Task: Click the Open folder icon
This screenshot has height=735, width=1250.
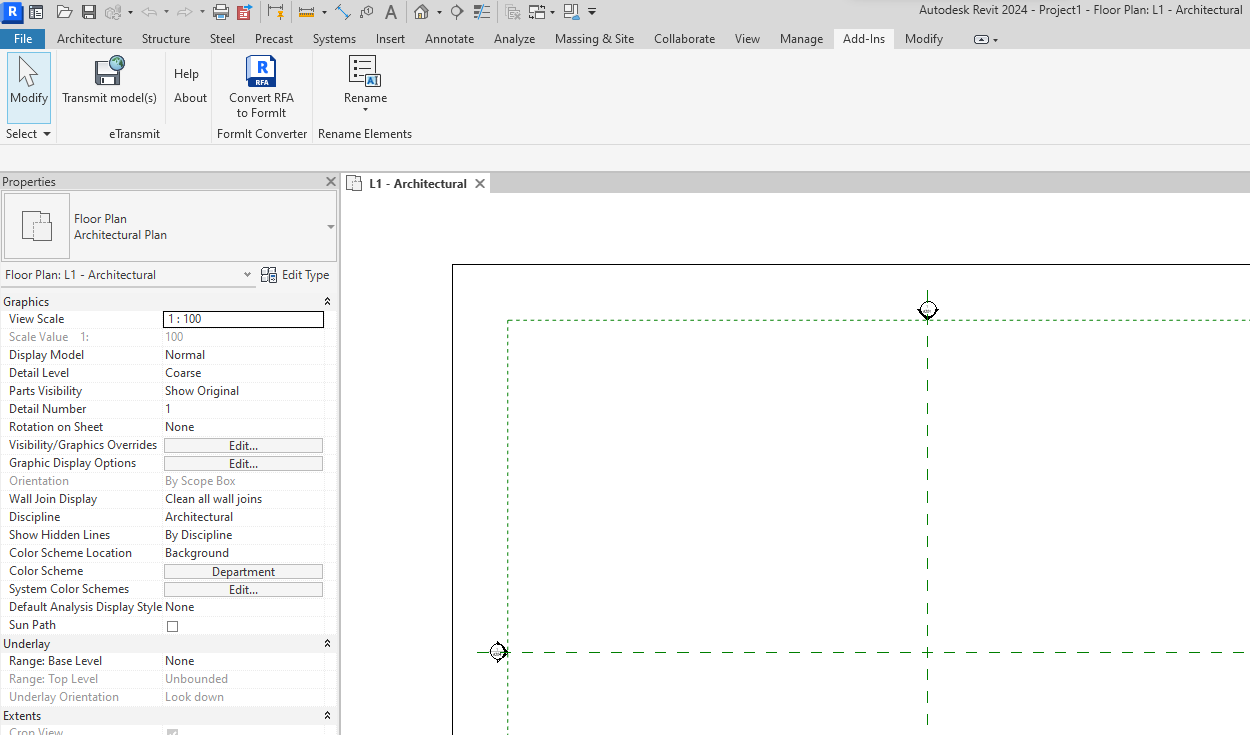Action: pyautogui.click(x=64, y=12)
